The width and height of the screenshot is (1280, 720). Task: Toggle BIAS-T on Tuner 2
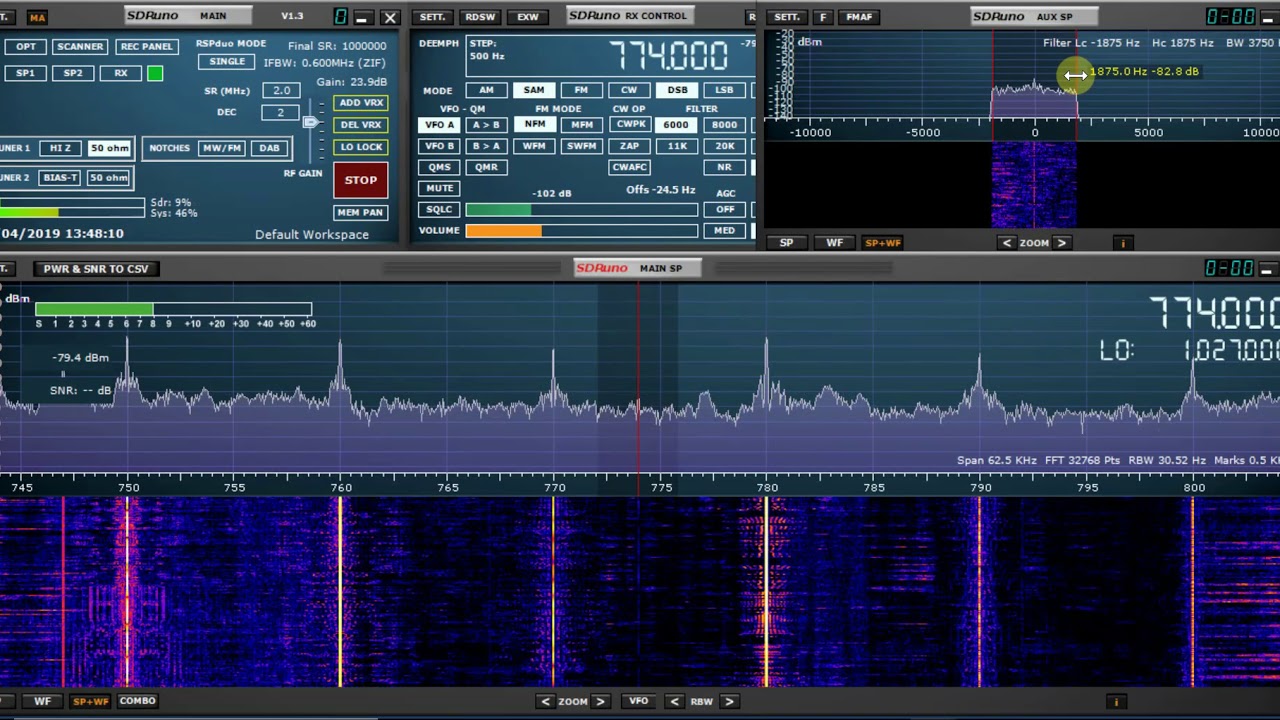click(x=60, y=178)
